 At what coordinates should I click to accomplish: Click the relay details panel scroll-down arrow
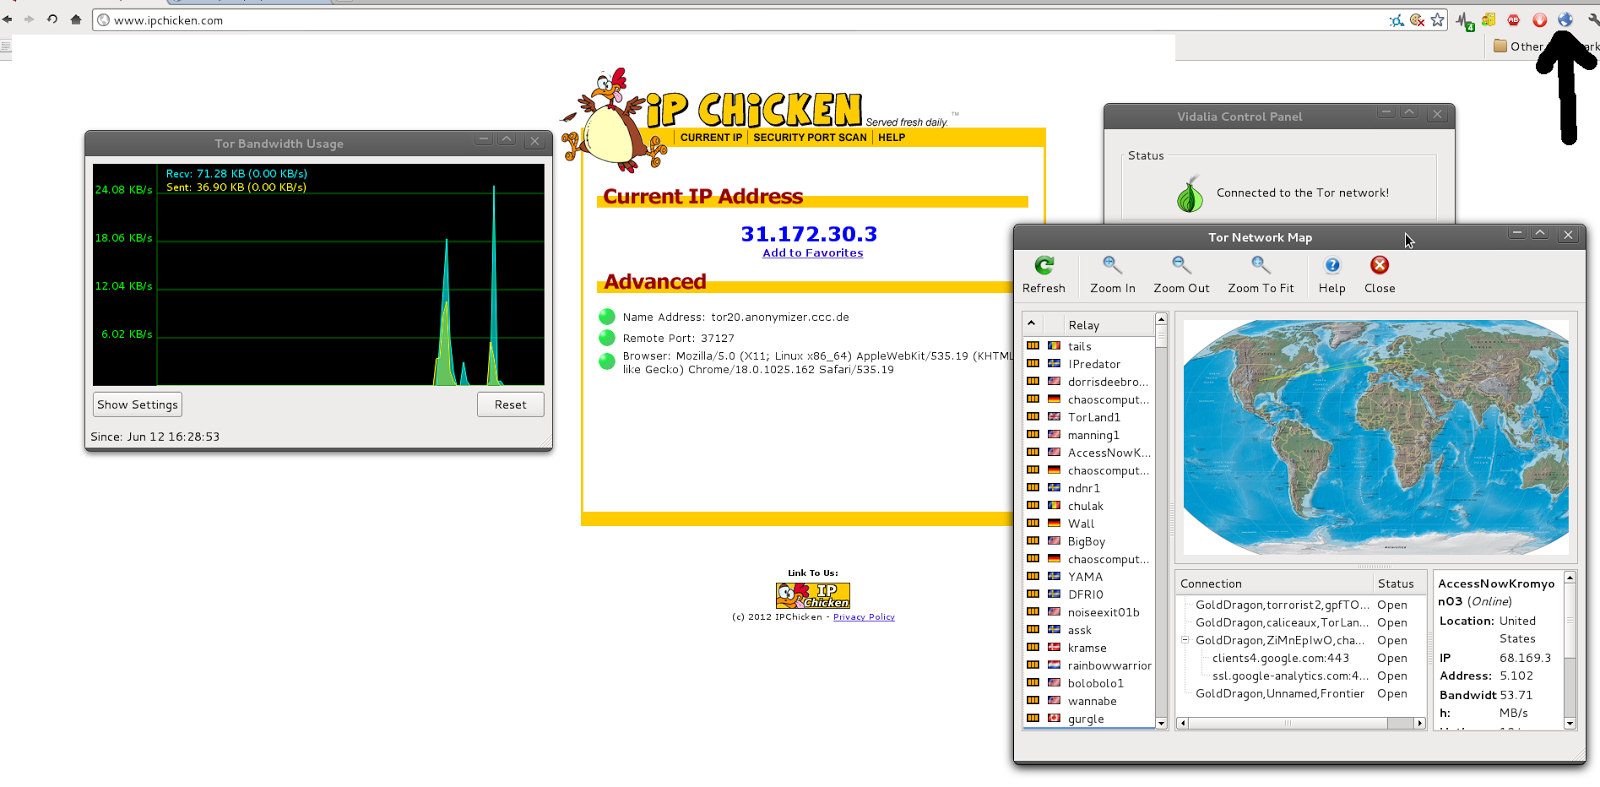tap(1570, 723)
